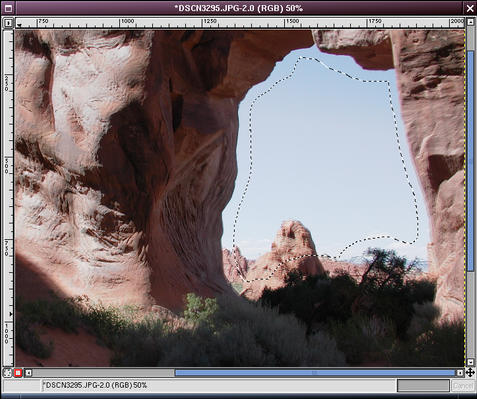Open the image menu arrow beside the rulers
Screen dimensions: 477x399
click(8, 23)
